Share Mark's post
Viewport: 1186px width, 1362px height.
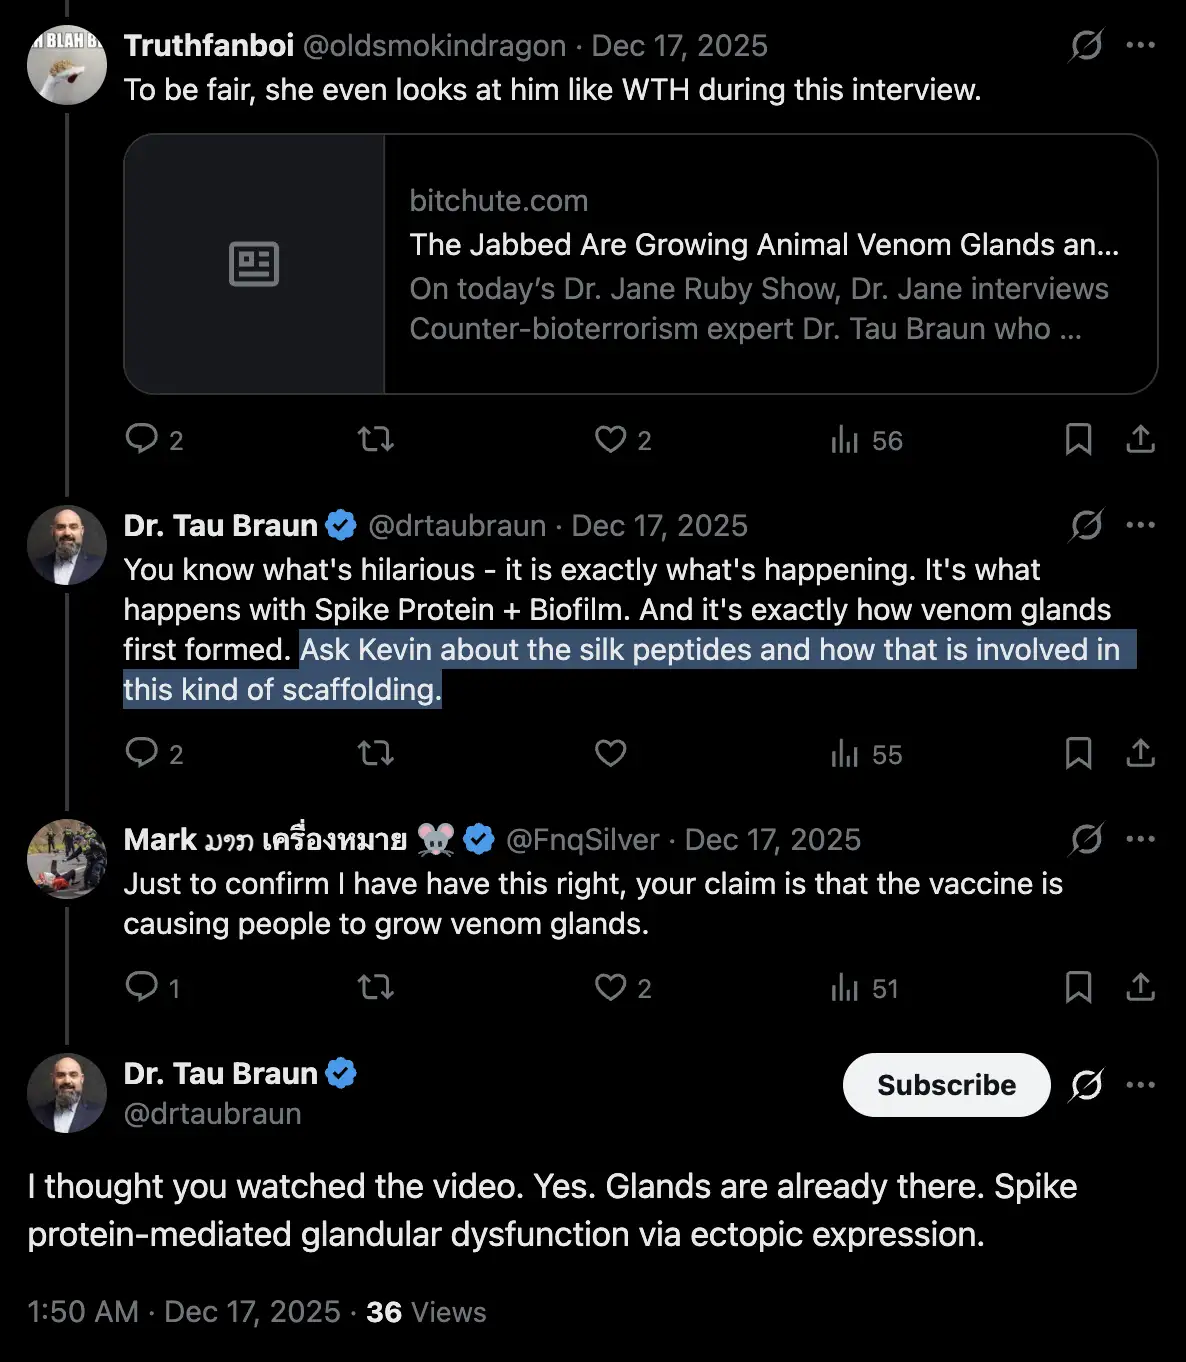click(1140, 988)
